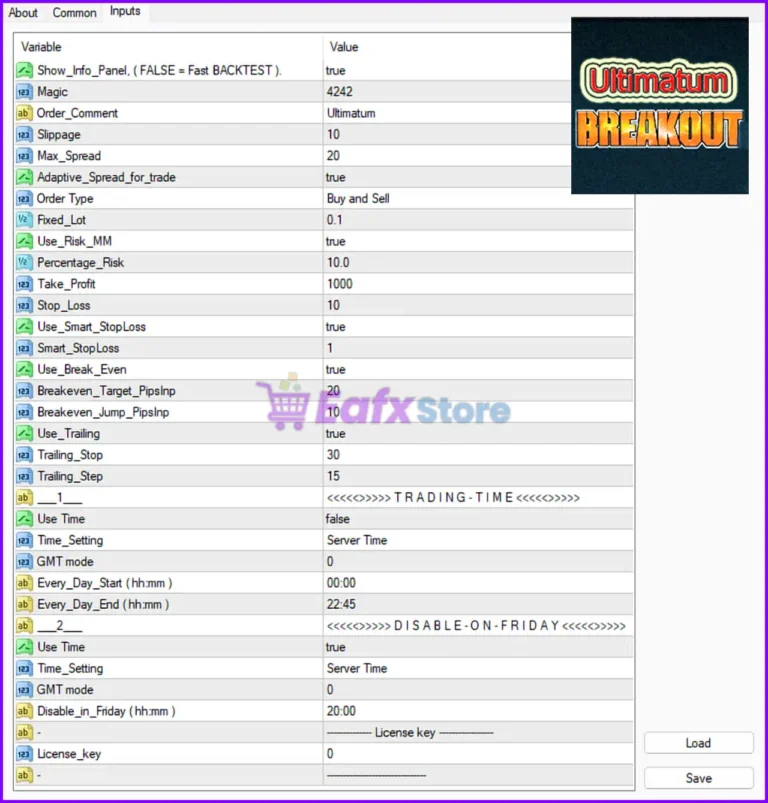Click the Load button
This screenshot has height=803, width=768.
coord(698,743)
